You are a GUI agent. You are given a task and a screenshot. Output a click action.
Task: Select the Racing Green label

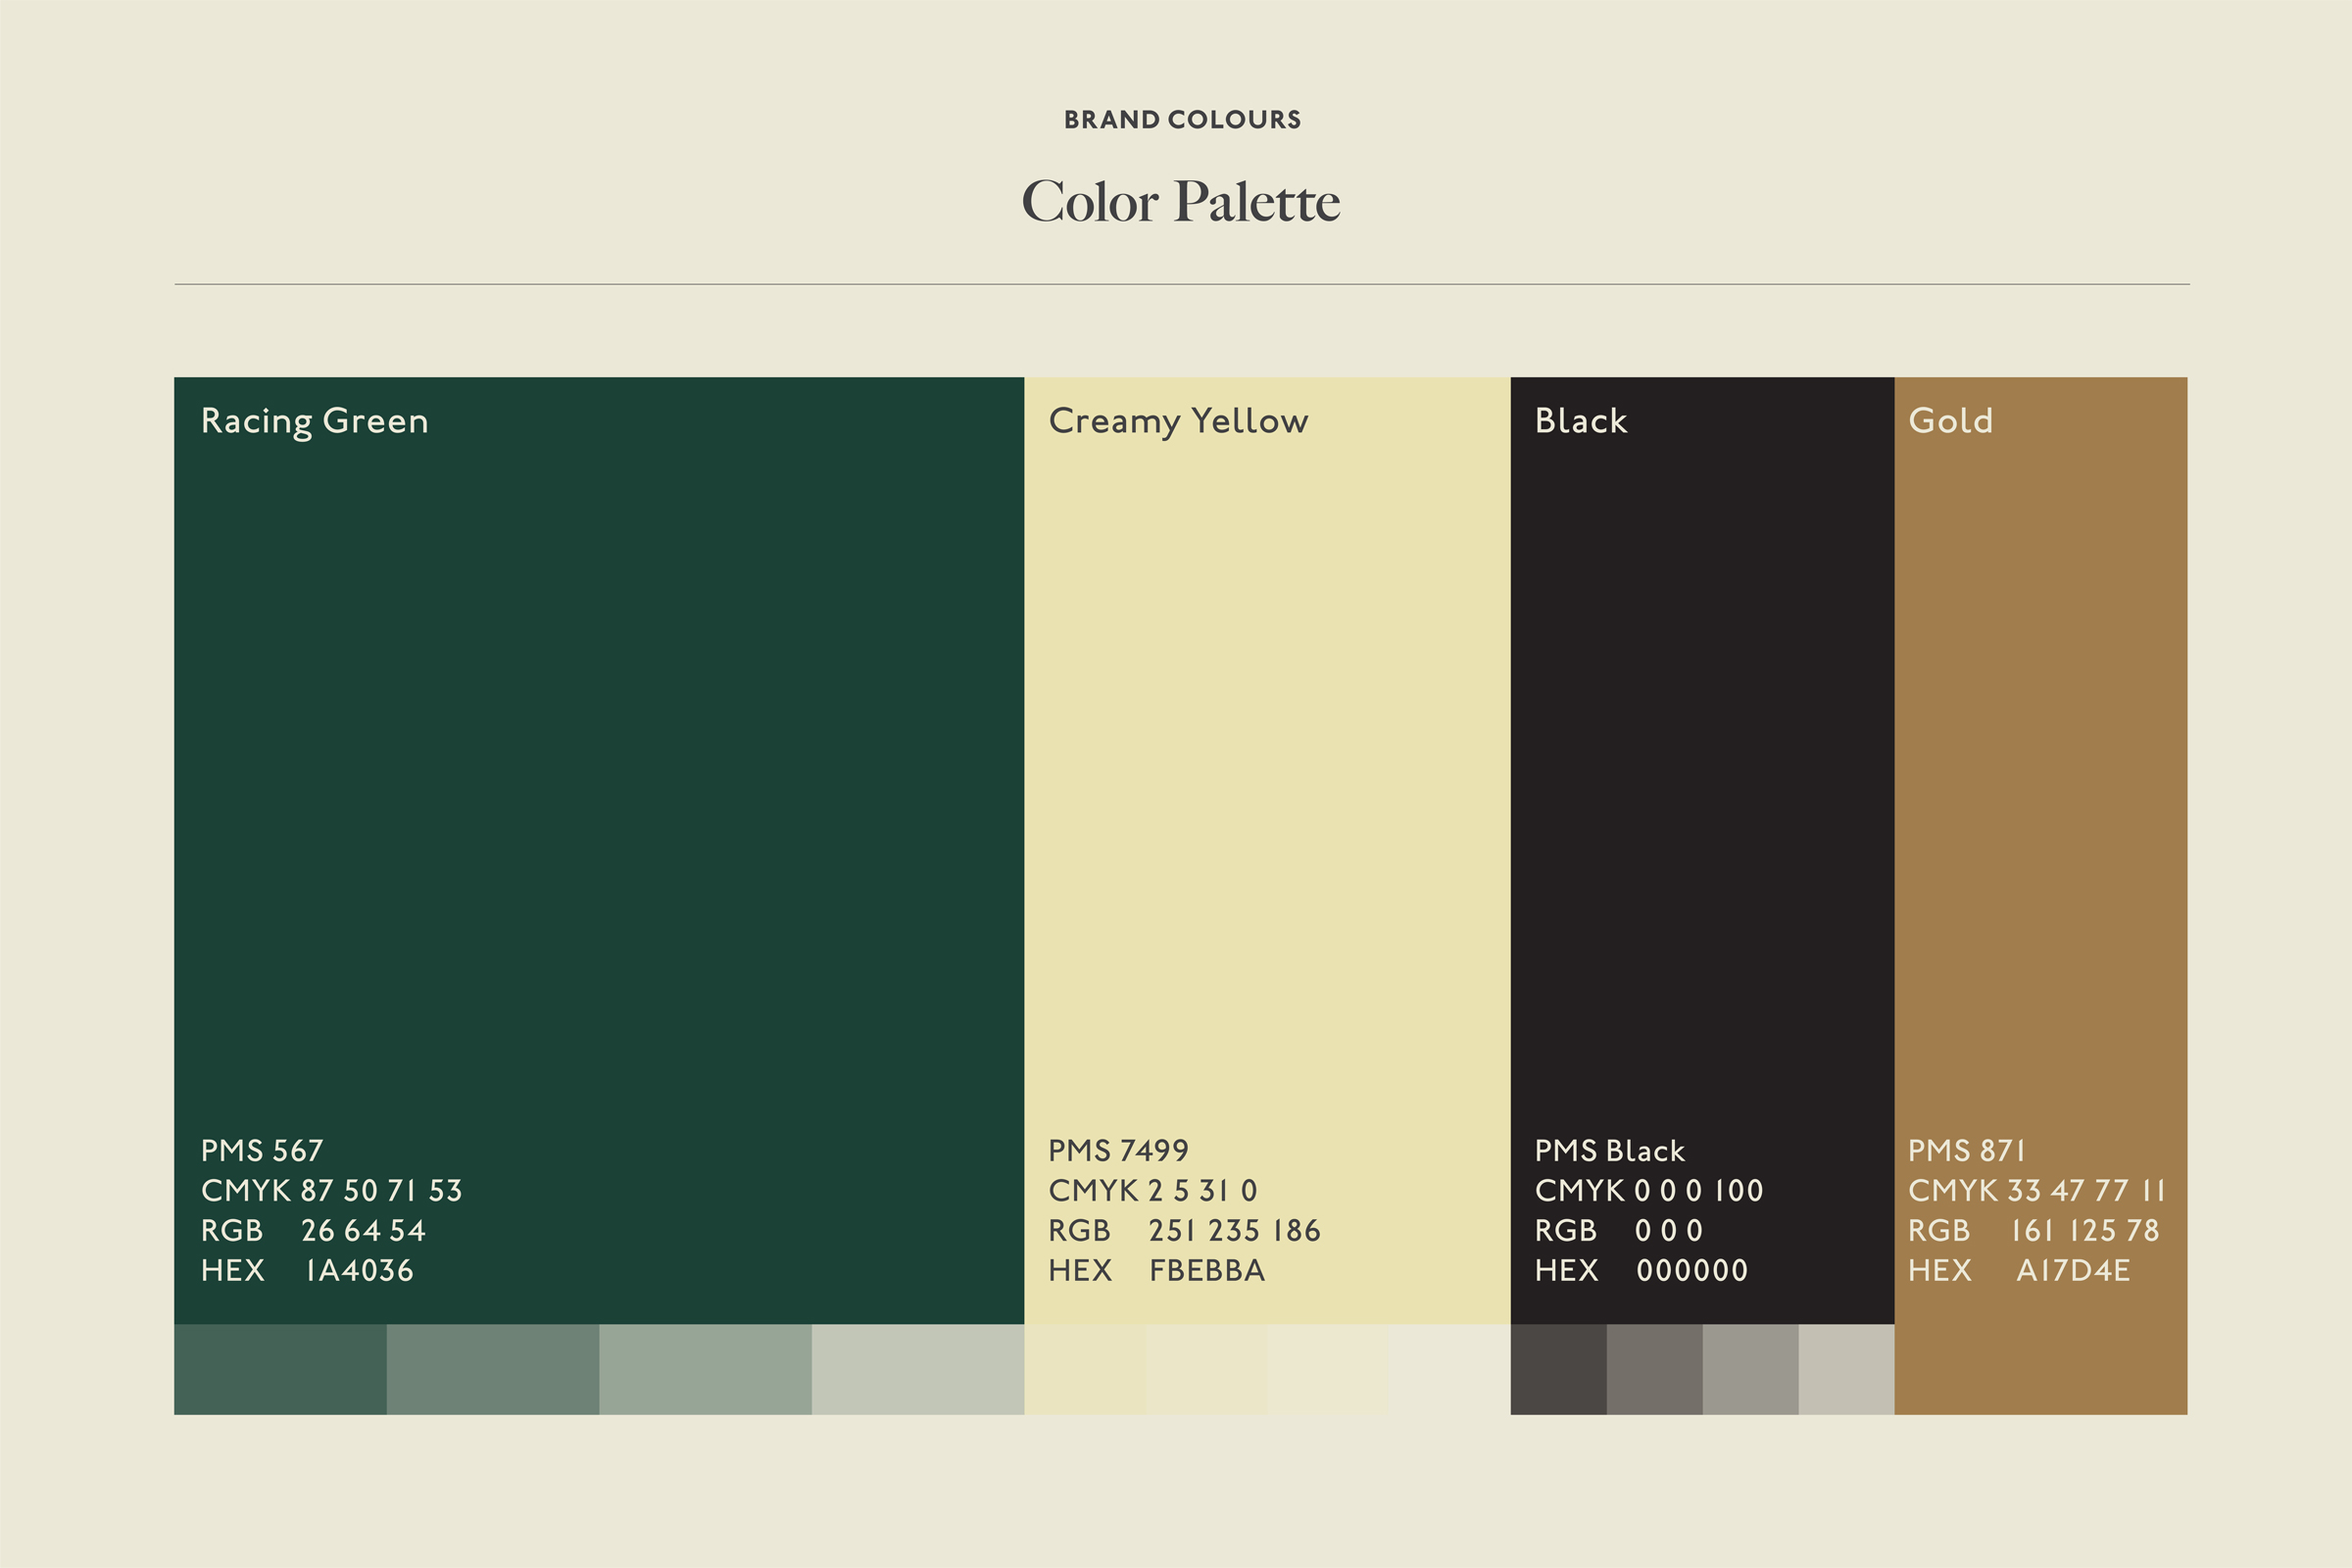[x=315, y=421]
